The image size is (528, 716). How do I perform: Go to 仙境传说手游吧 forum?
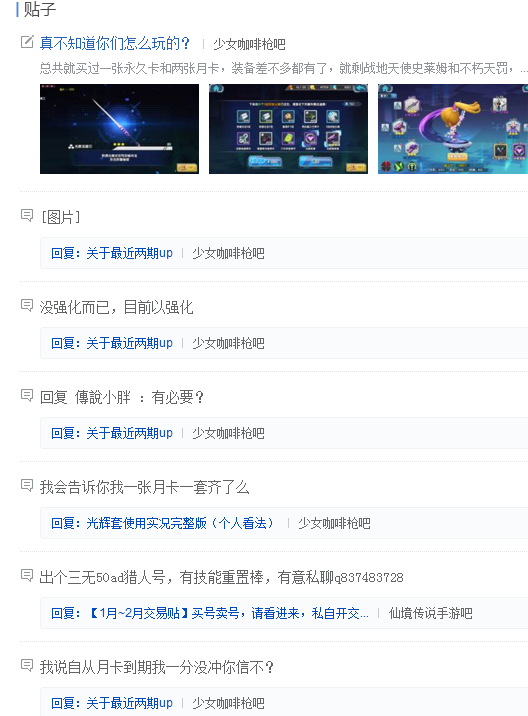[430, 613]
